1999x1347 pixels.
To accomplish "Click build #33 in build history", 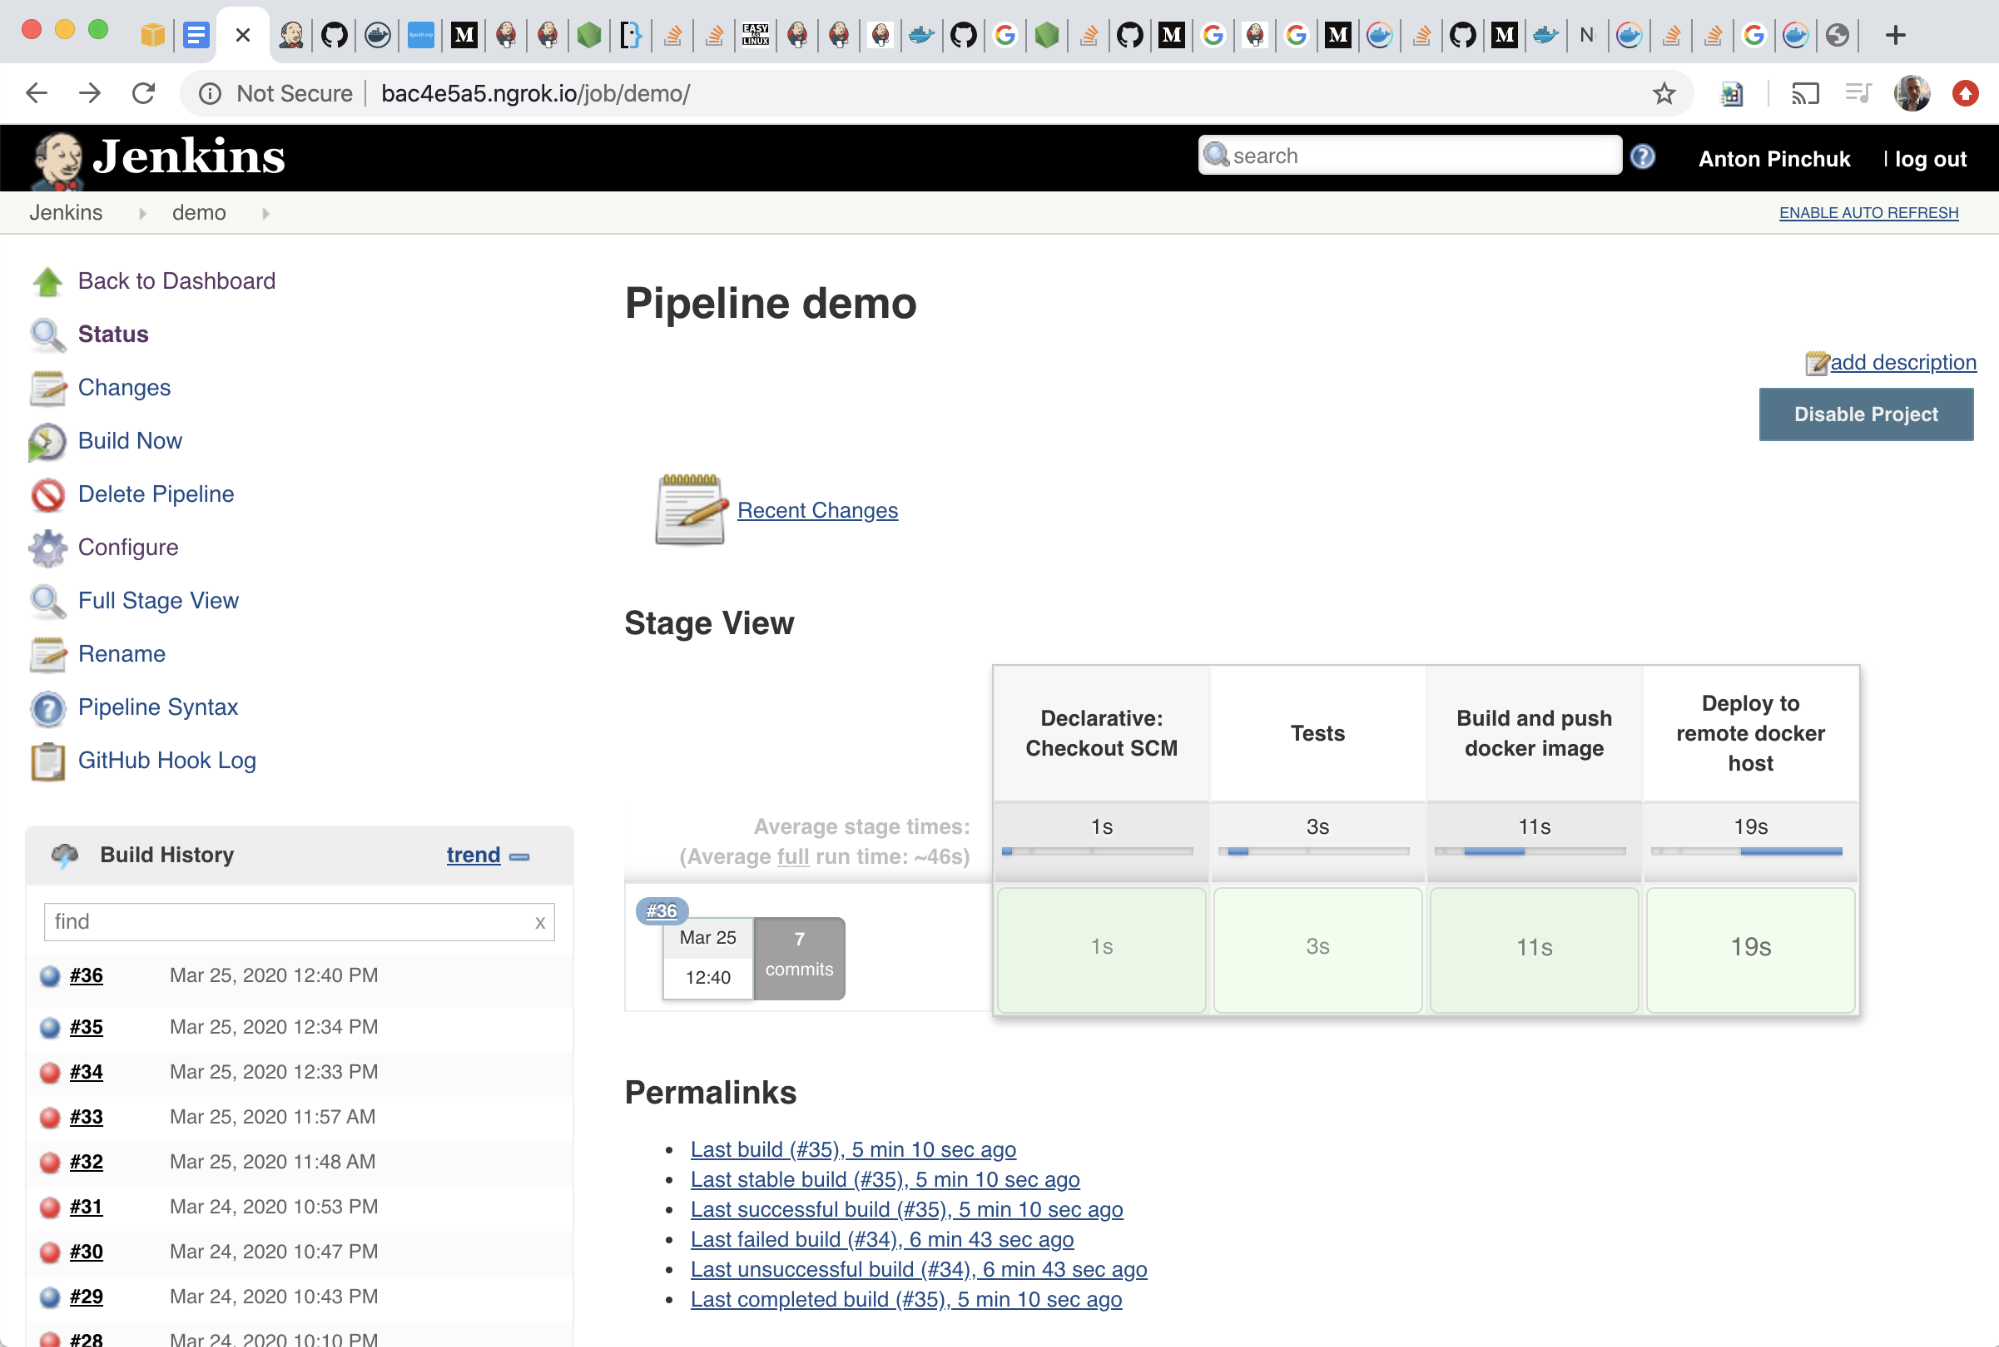I will [86, 1117].
